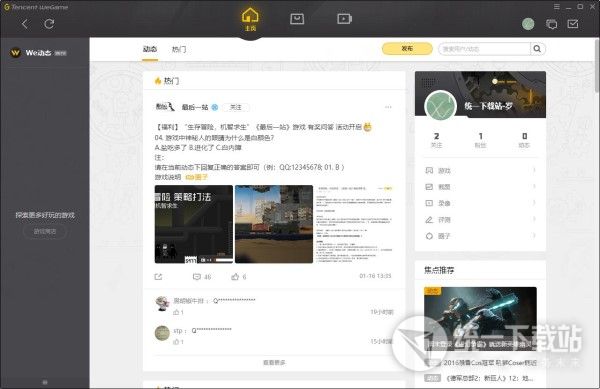Select the 动态 tab
The height and width of the screenshot is (389, 600).
pyautogui.click(x=150, y=49)
